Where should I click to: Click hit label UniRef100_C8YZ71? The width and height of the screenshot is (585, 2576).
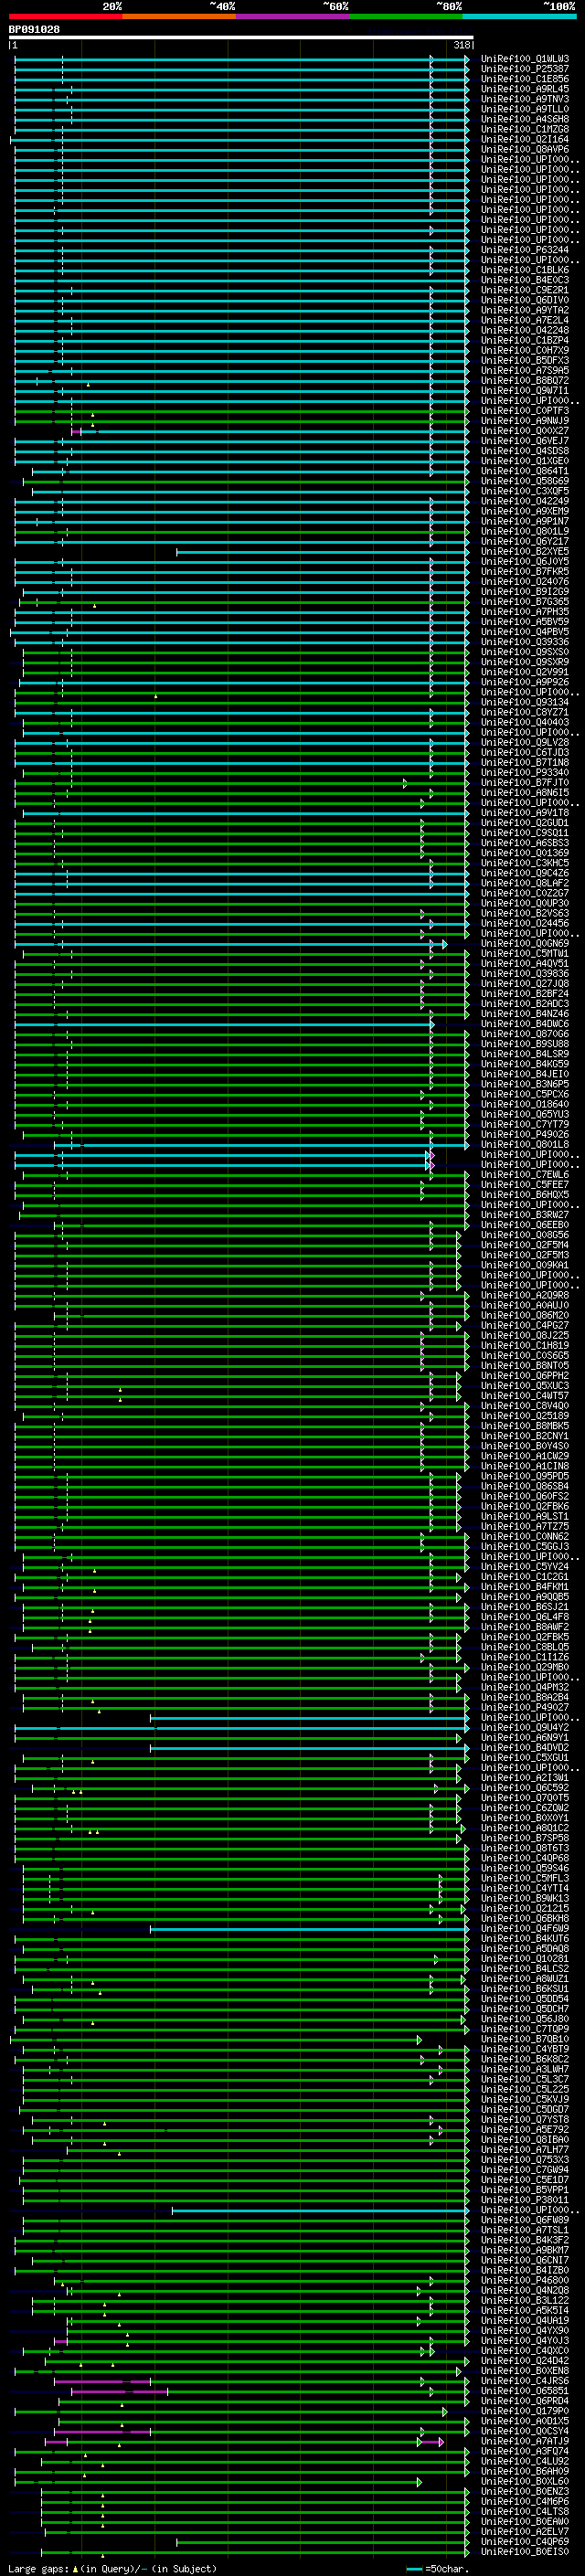[x=524, y=712]
